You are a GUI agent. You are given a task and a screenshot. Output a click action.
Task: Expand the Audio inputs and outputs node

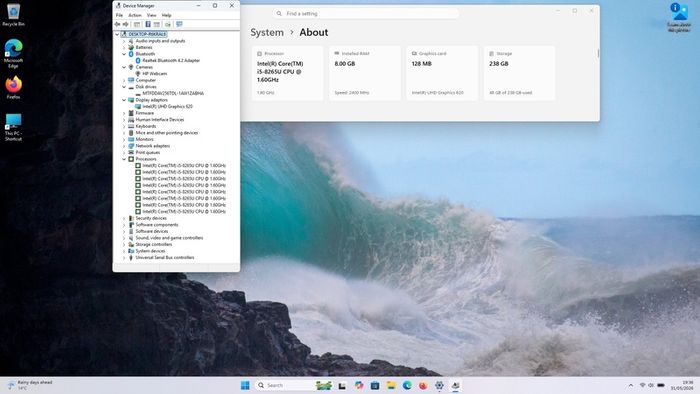click(x=124, y=41)
